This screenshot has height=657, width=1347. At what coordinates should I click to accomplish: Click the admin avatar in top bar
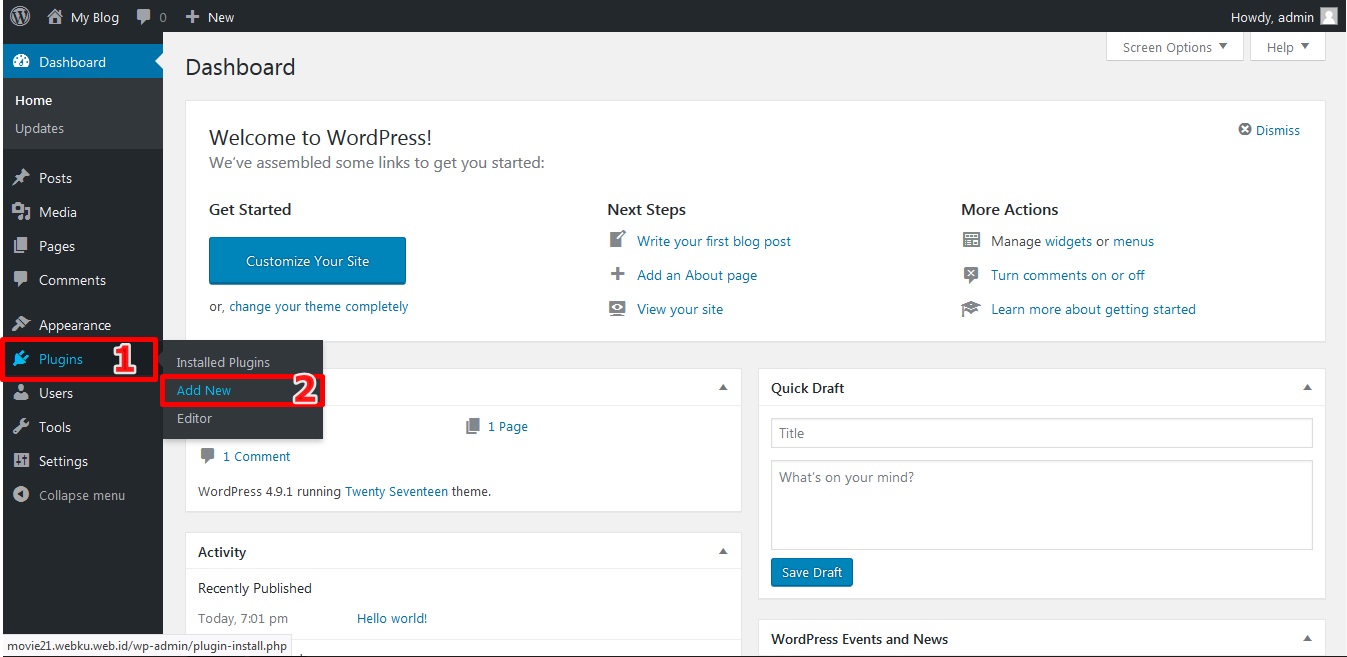coord(1328,17)
